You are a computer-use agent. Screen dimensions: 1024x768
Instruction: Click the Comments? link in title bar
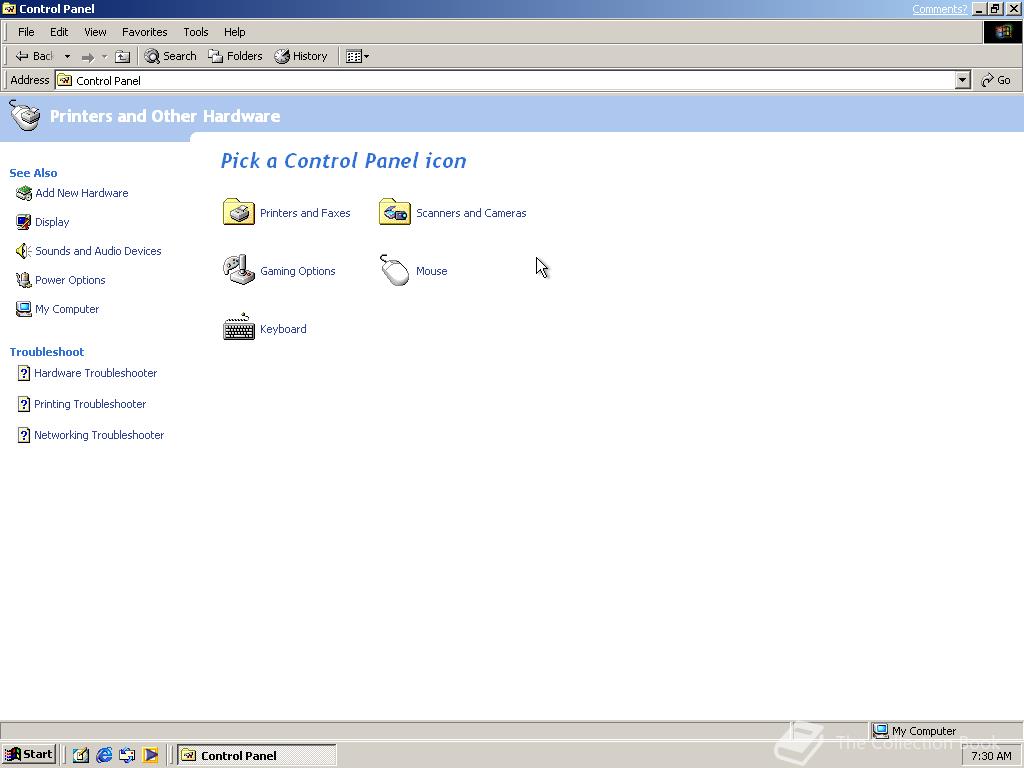click(x=939, y=9)
